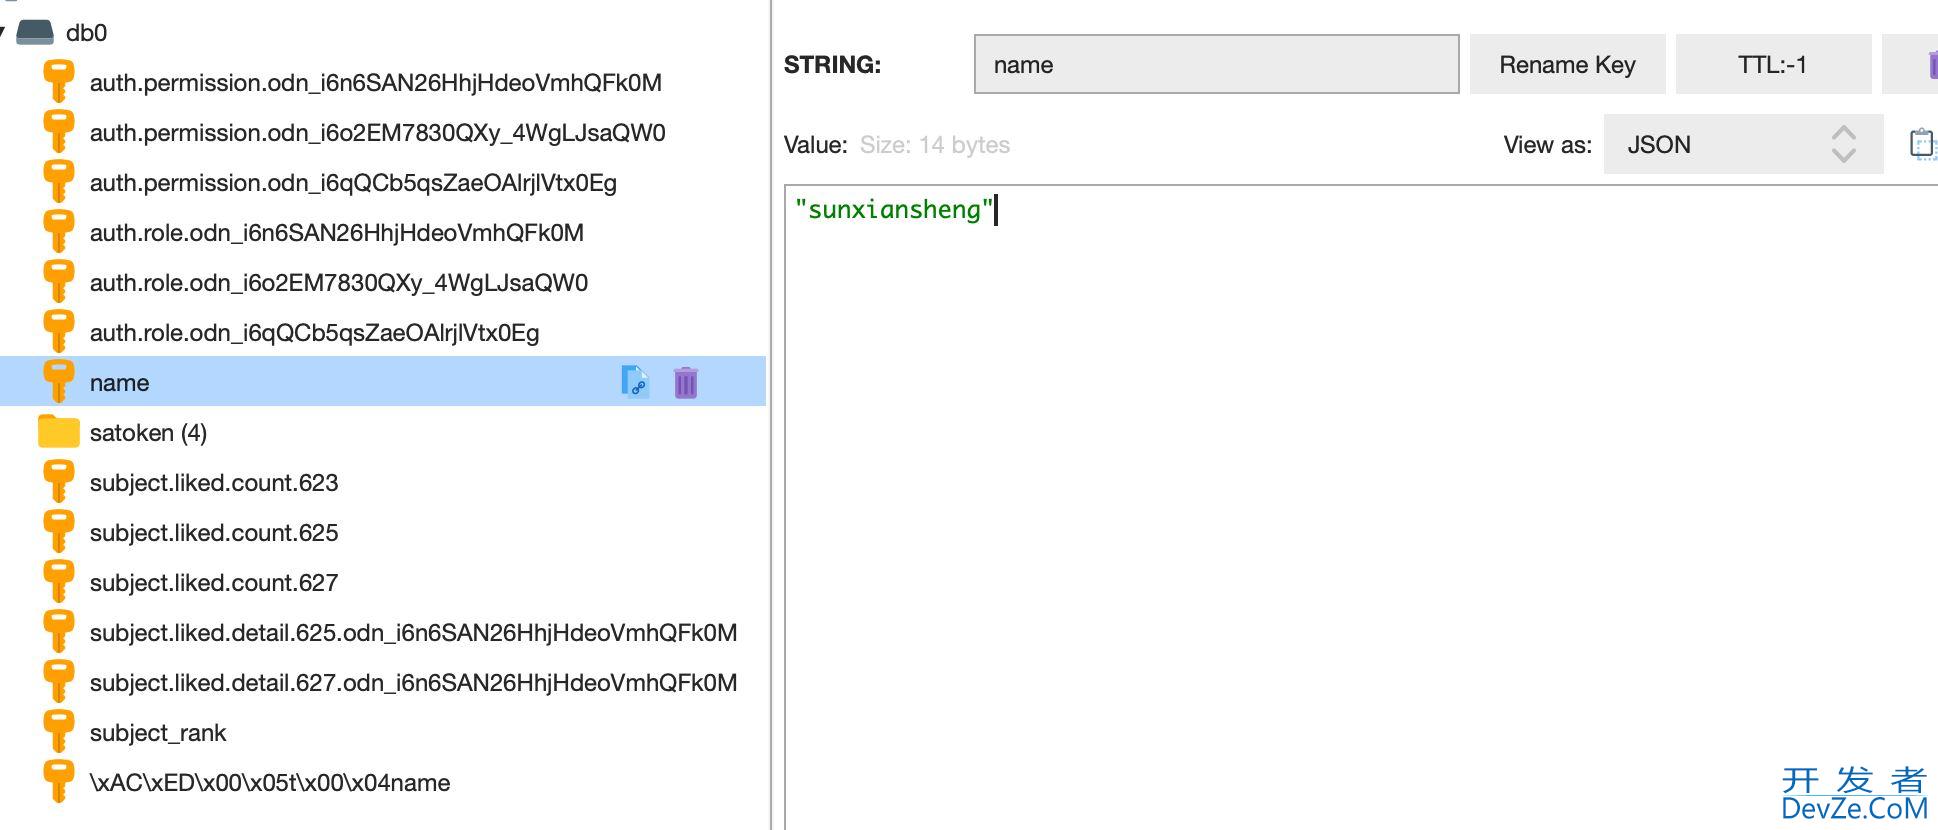Click key icon beside auth.role.odn_i6qQCb5qsZaeOAlrjlVtx0Eg
The width and height of the screenshot is (1938, 830).
click(58, 332)
